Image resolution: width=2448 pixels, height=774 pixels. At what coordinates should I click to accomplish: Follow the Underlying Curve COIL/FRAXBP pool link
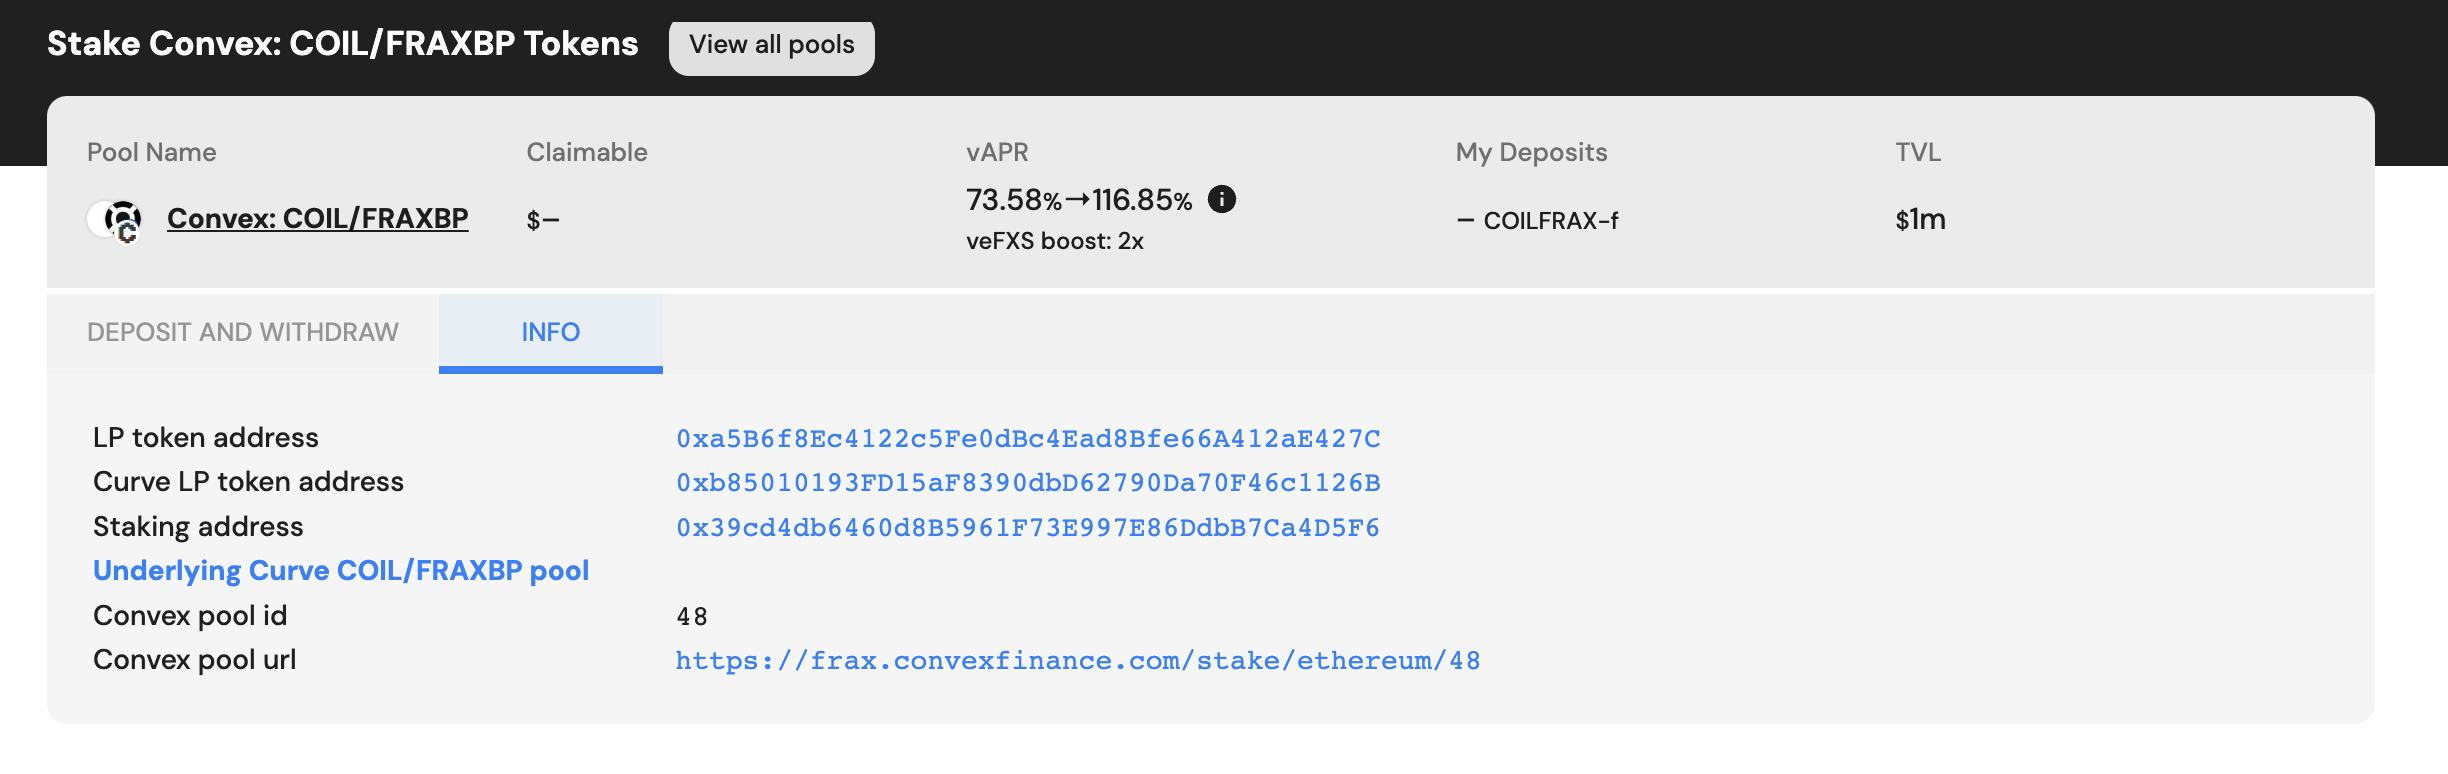click(x=341, y=571)
